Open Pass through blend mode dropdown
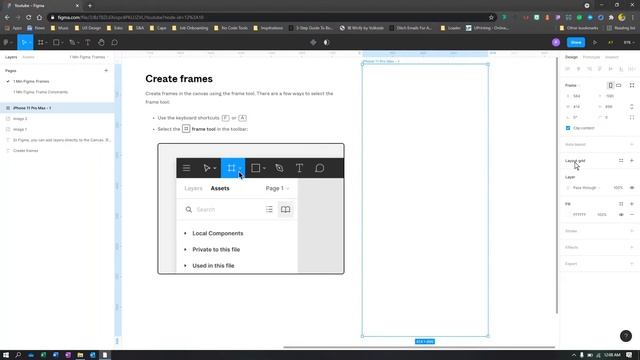 [x=586, y=188]
